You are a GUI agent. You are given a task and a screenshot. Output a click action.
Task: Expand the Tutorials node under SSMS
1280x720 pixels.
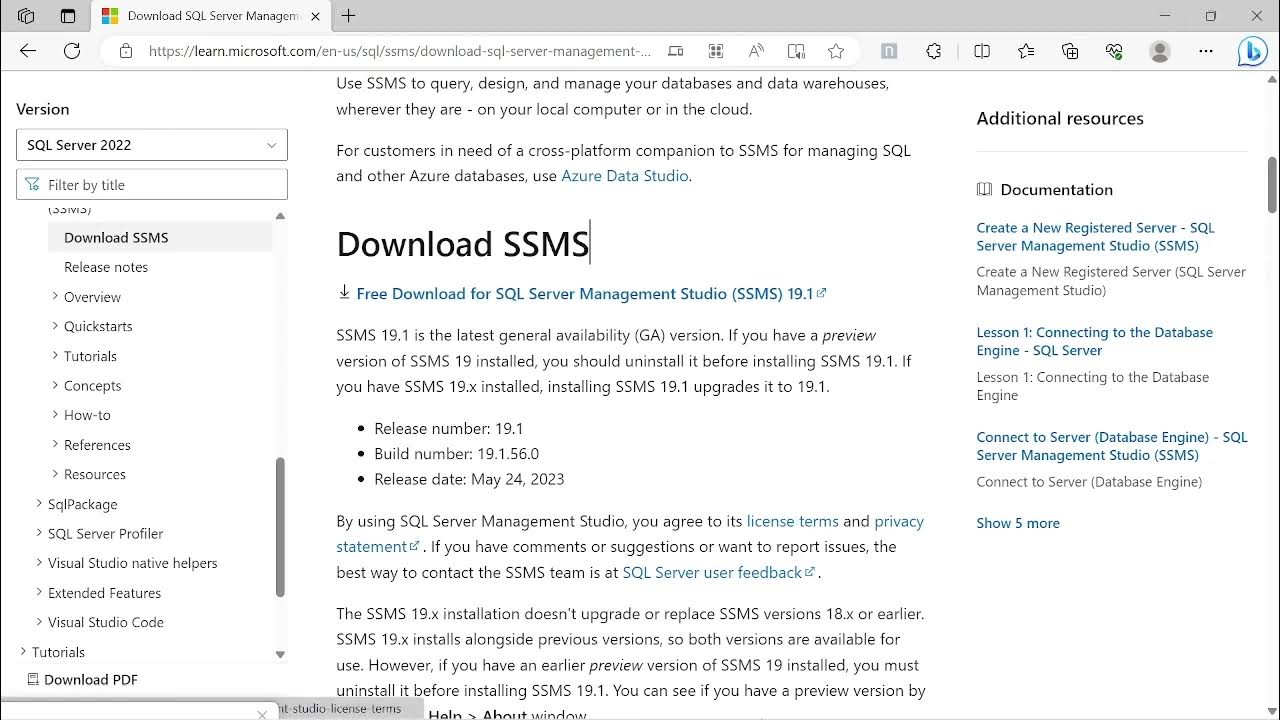[55, 356]
